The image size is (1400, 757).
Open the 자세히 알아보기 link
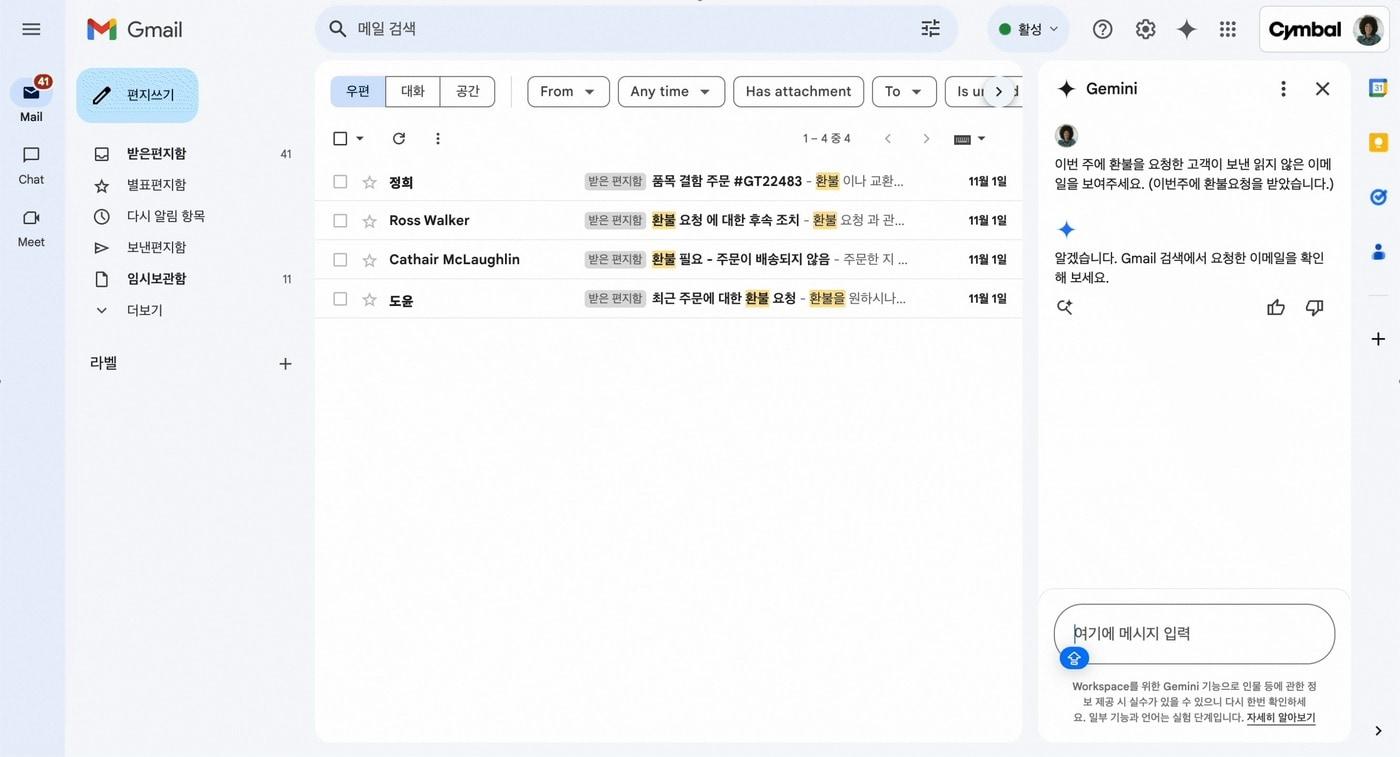click(1280, 718)
